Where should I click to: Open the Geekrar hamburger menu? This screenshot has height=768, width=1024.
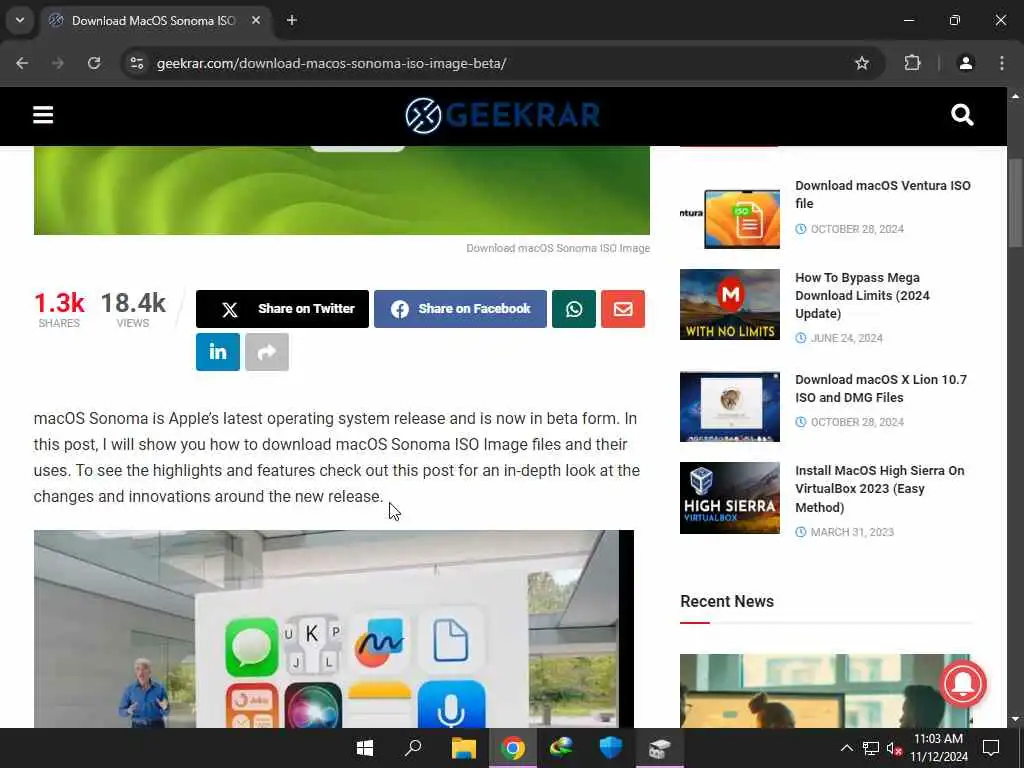point(43,115)
